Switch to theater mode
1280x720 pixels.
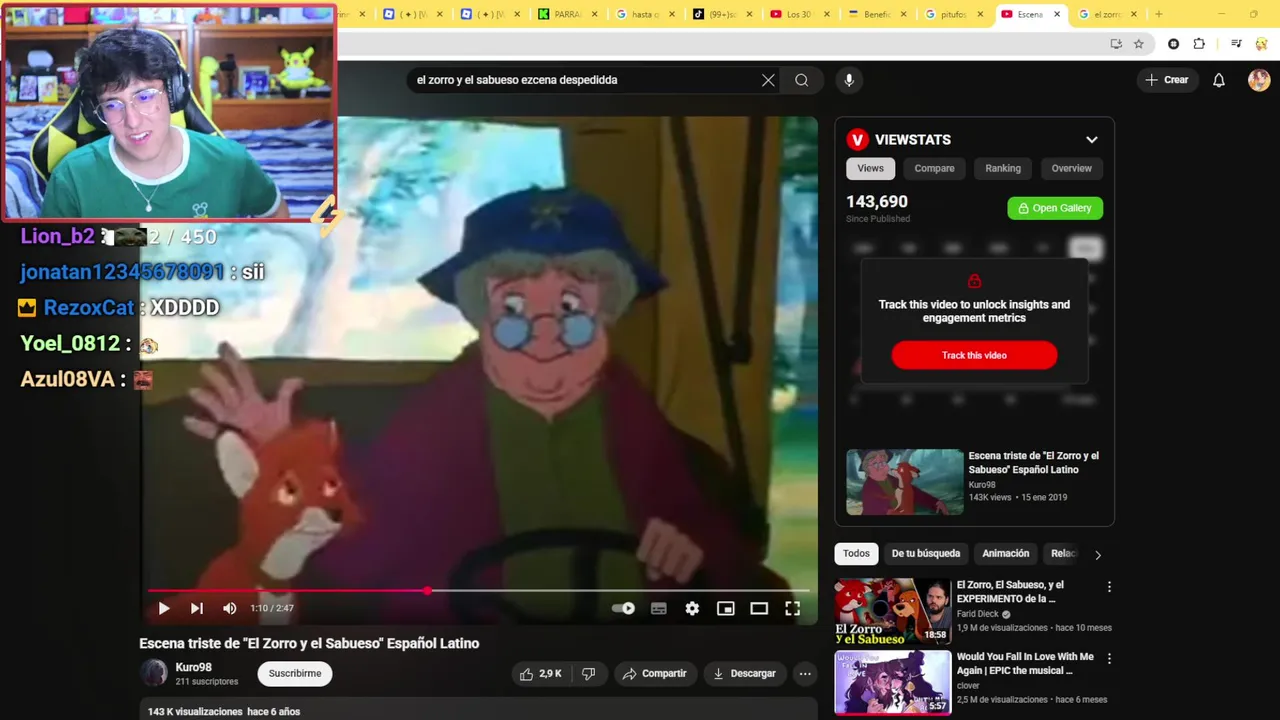pos(759,608)
